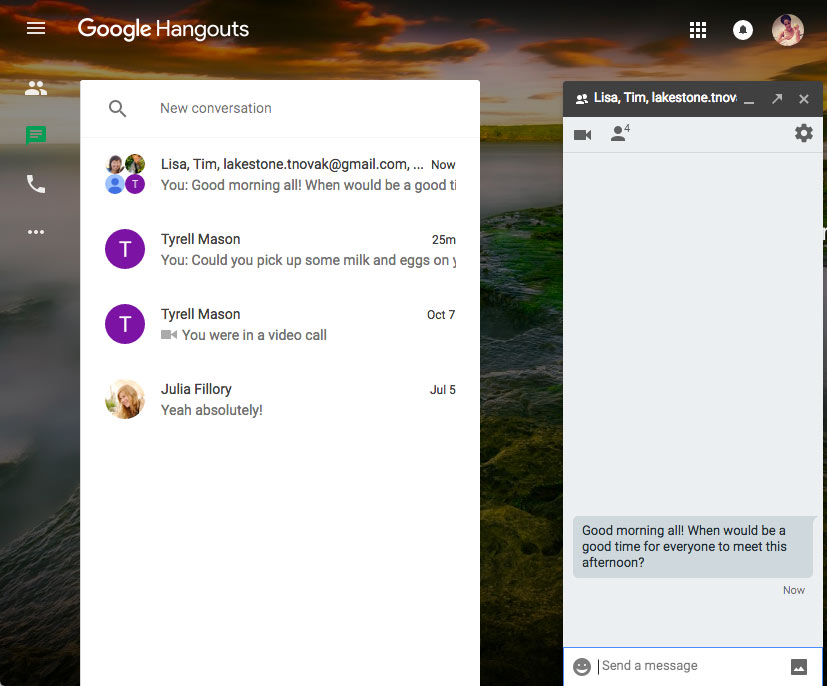
Task: Start a video call in chat
Action: pos(582,134)
